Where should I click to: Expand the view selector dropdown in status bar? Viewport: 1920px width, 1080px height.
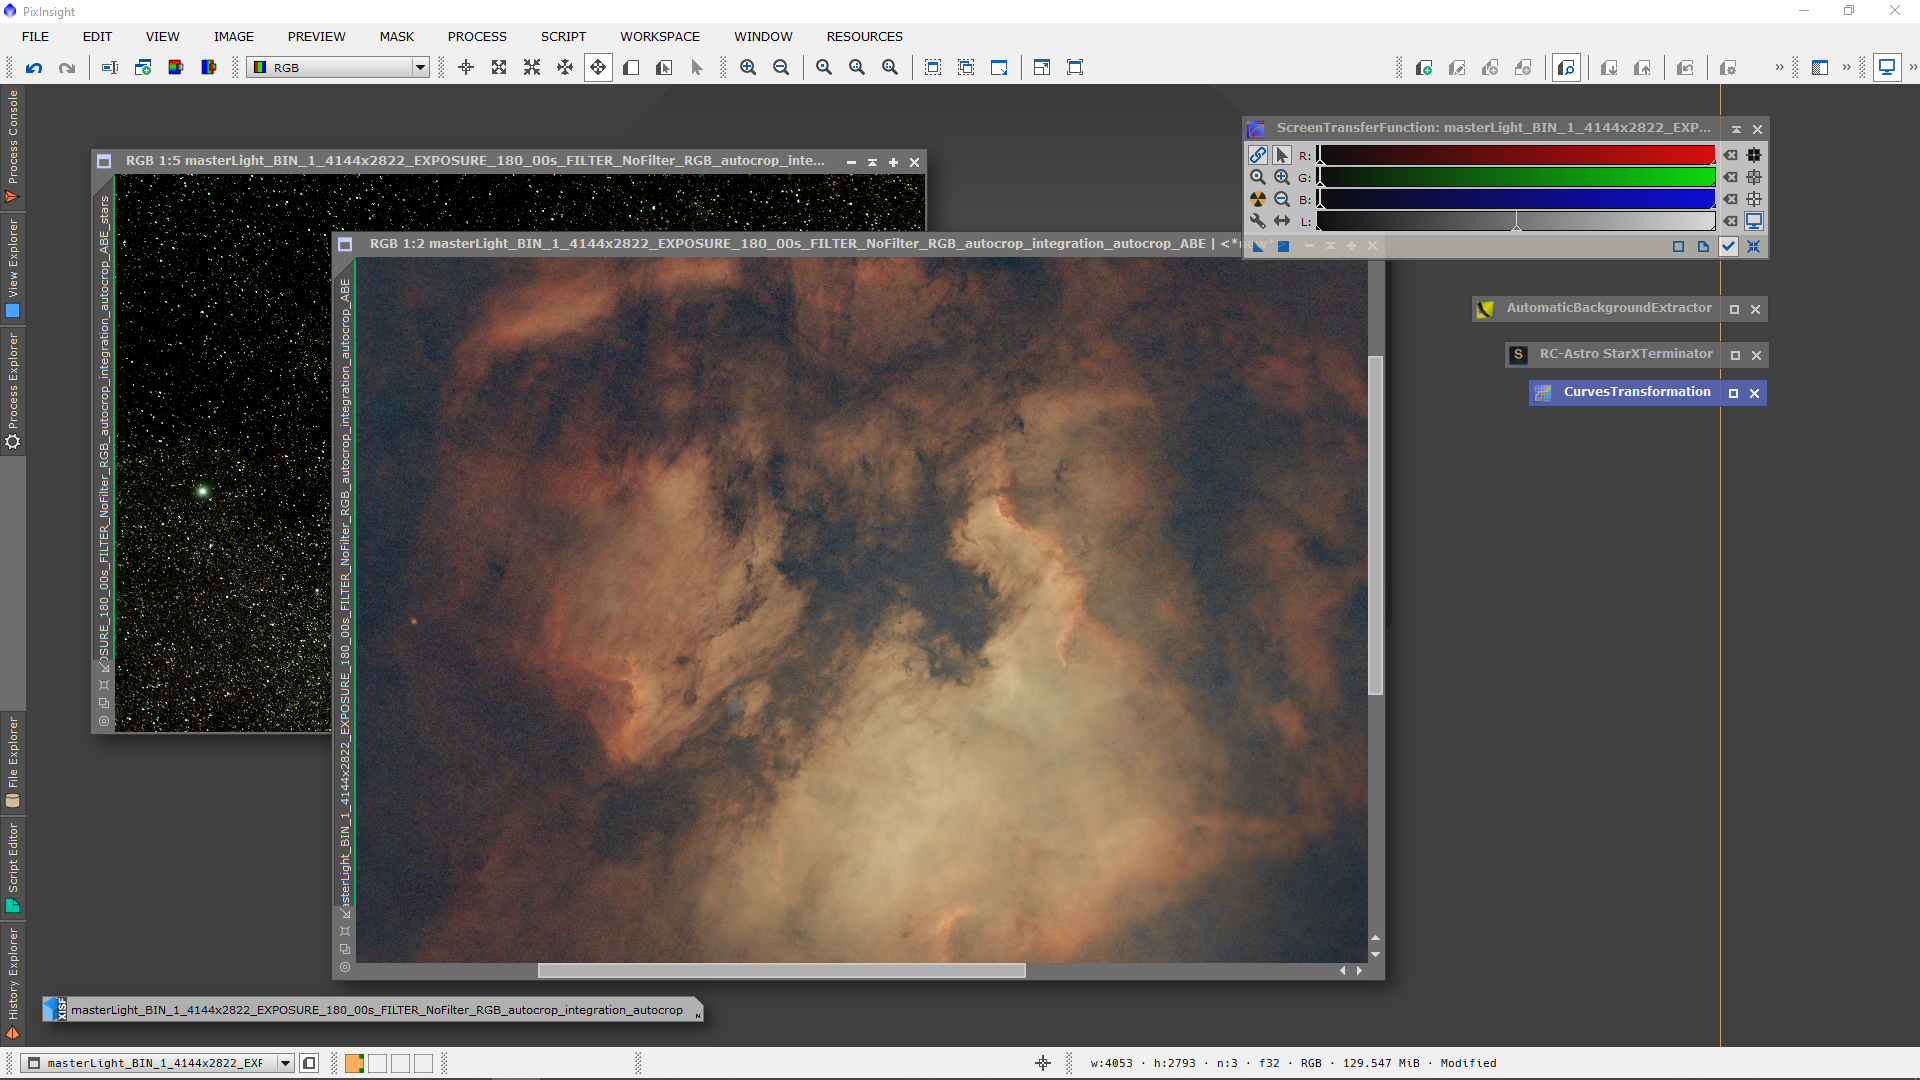pos(286,1063)
